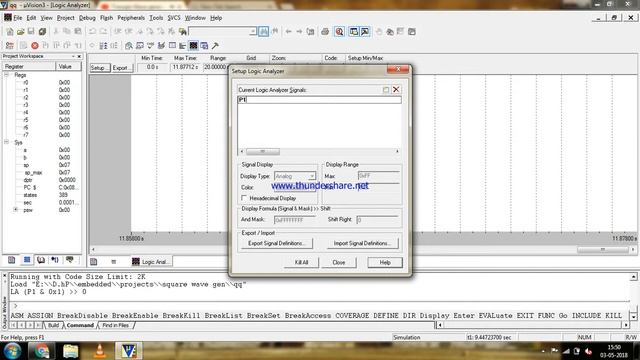Click the Print toolbar icon
Viewport: 640px width, 360px height.
coord(325,31)
